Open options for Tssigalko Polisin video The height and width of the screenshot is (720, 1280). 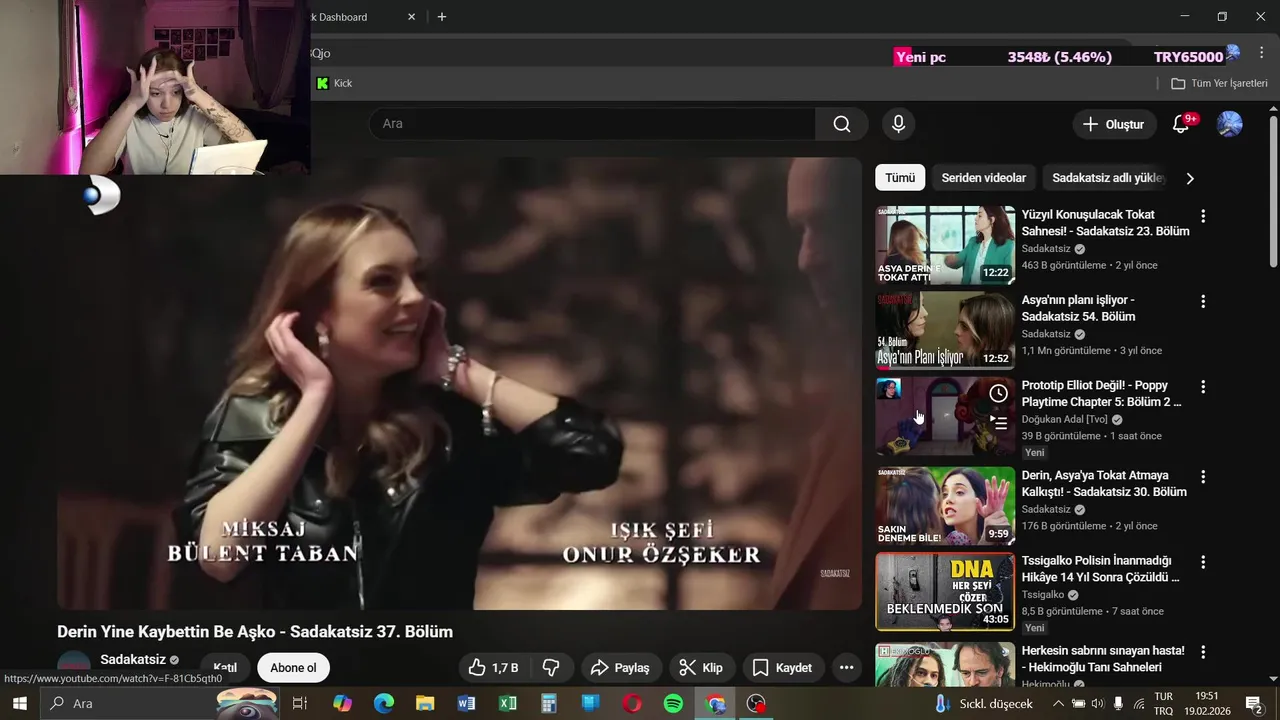(1203, 562)
